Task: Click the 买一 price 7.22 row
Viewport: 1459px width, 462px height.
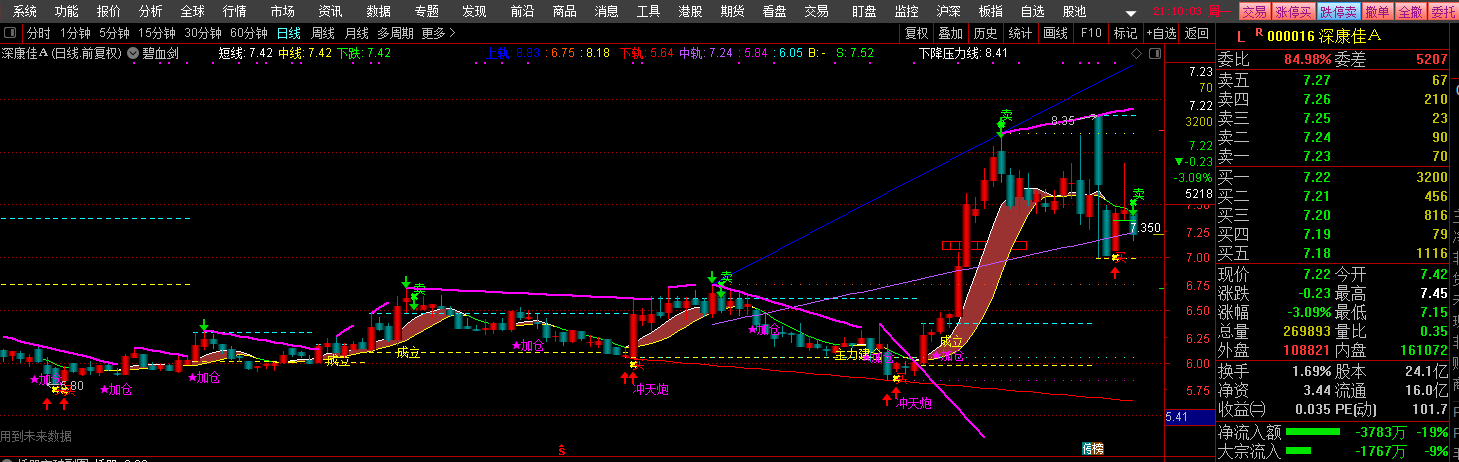Action: (1334, 177)
